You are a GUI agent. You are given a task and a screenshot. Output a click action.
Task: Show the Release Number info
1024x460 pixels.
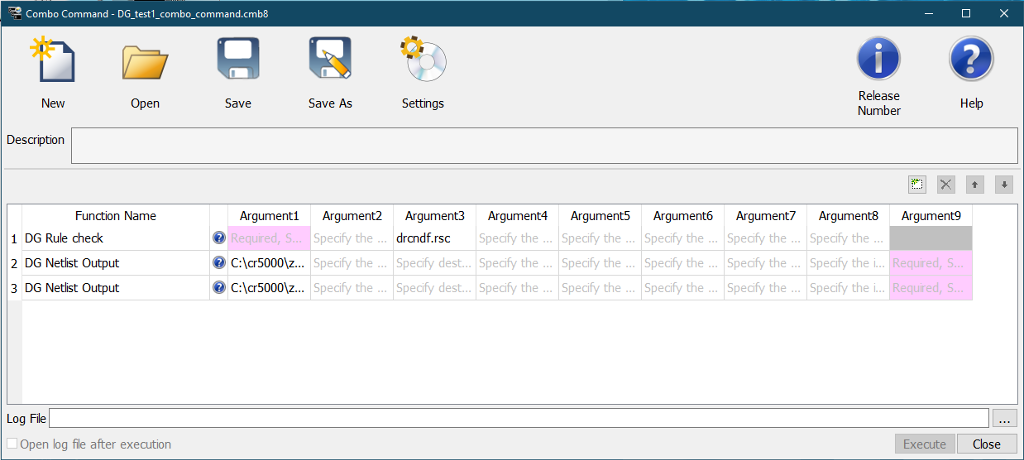tap(878, 59)
